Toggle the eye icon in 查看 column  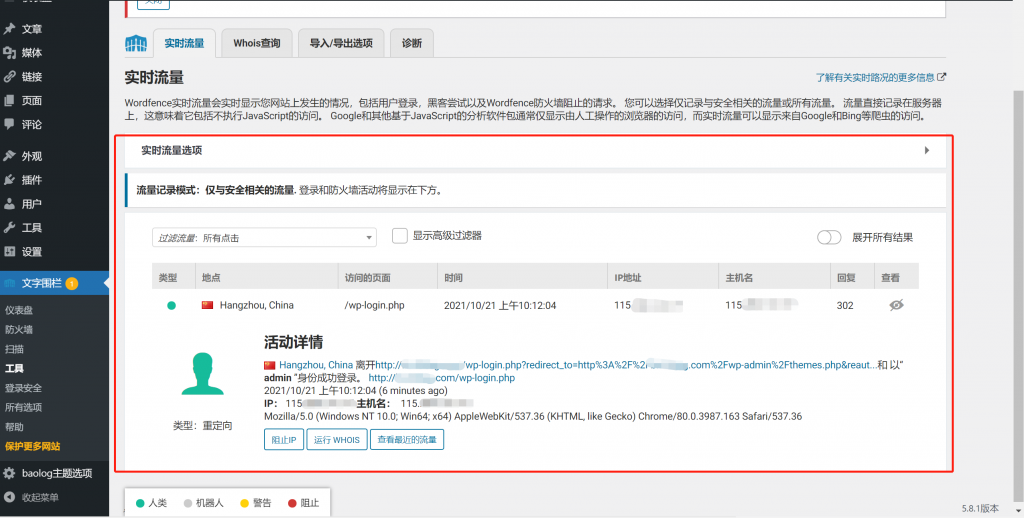tap(896, 305)
